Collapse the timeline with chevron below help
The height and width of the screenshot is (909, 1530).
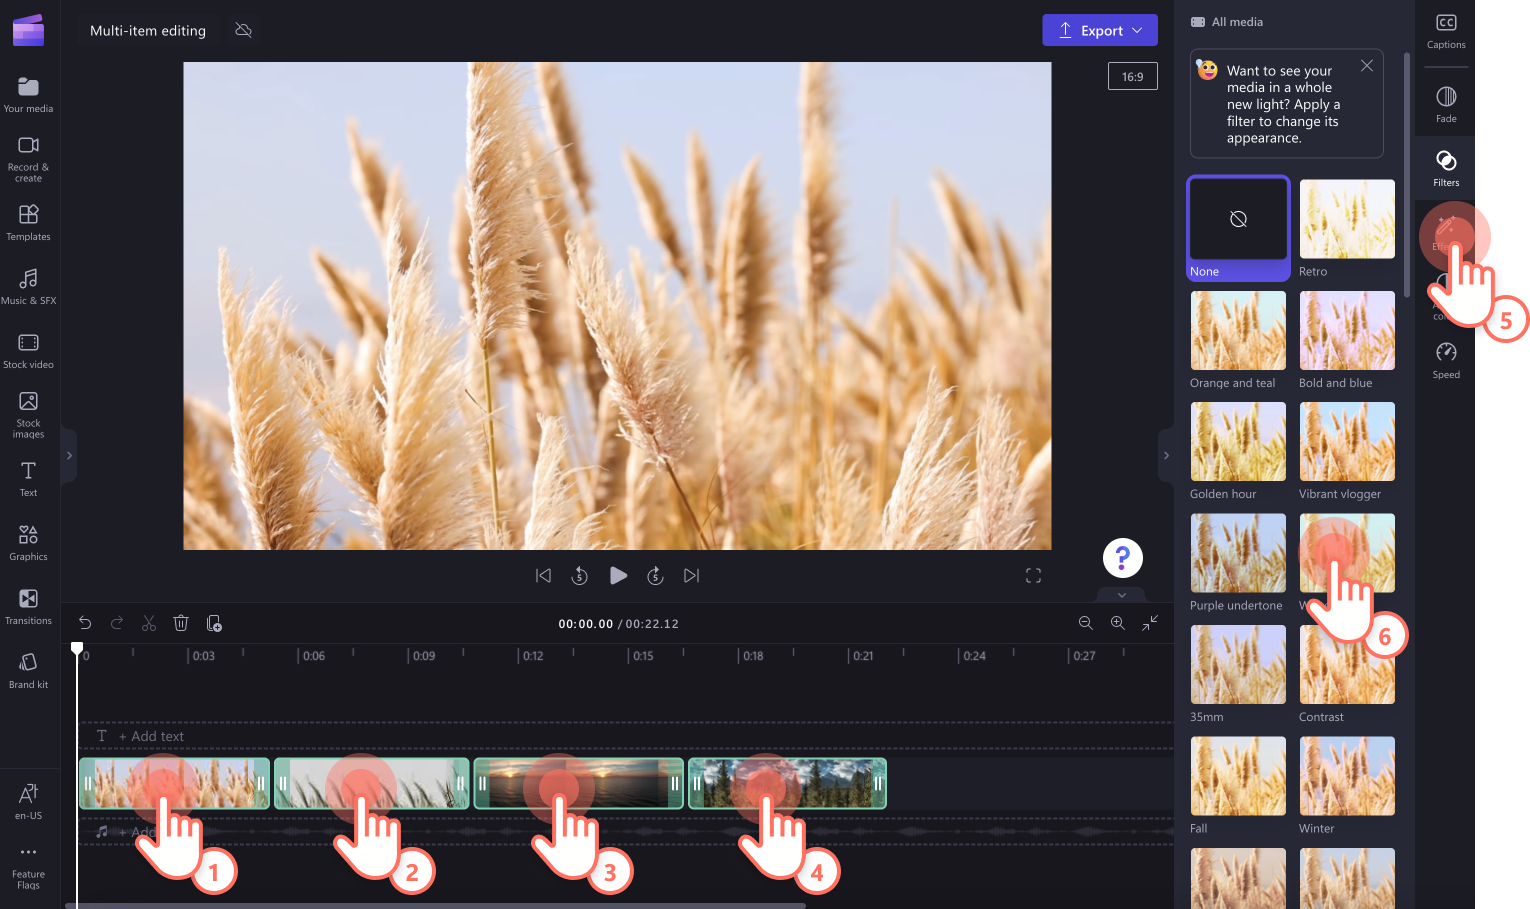(1122, 595)
